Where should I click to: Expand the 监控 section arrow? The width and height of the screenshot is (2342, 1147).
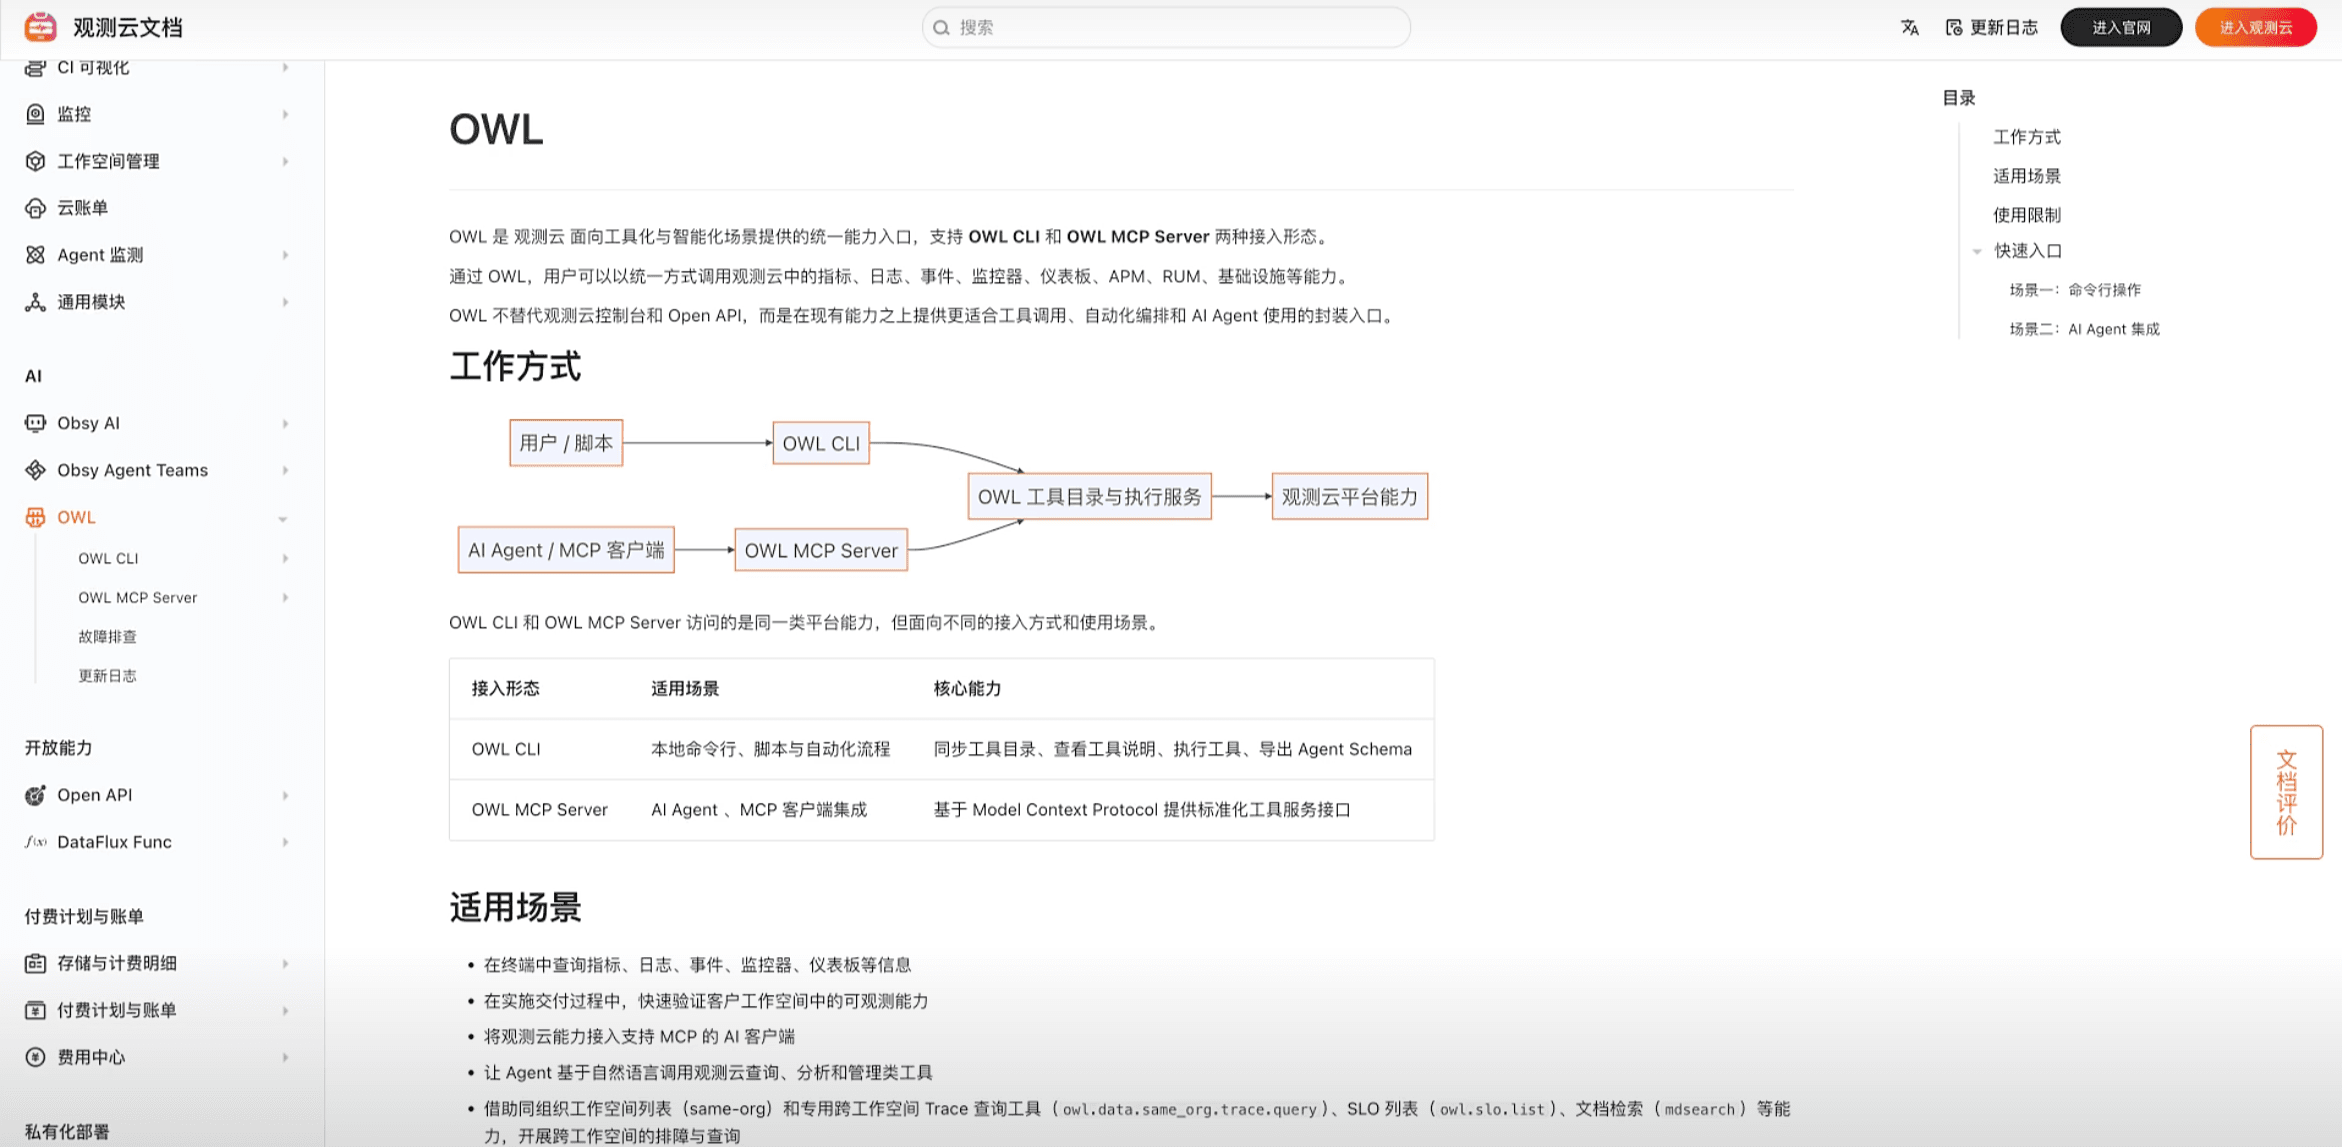point(285,114)
